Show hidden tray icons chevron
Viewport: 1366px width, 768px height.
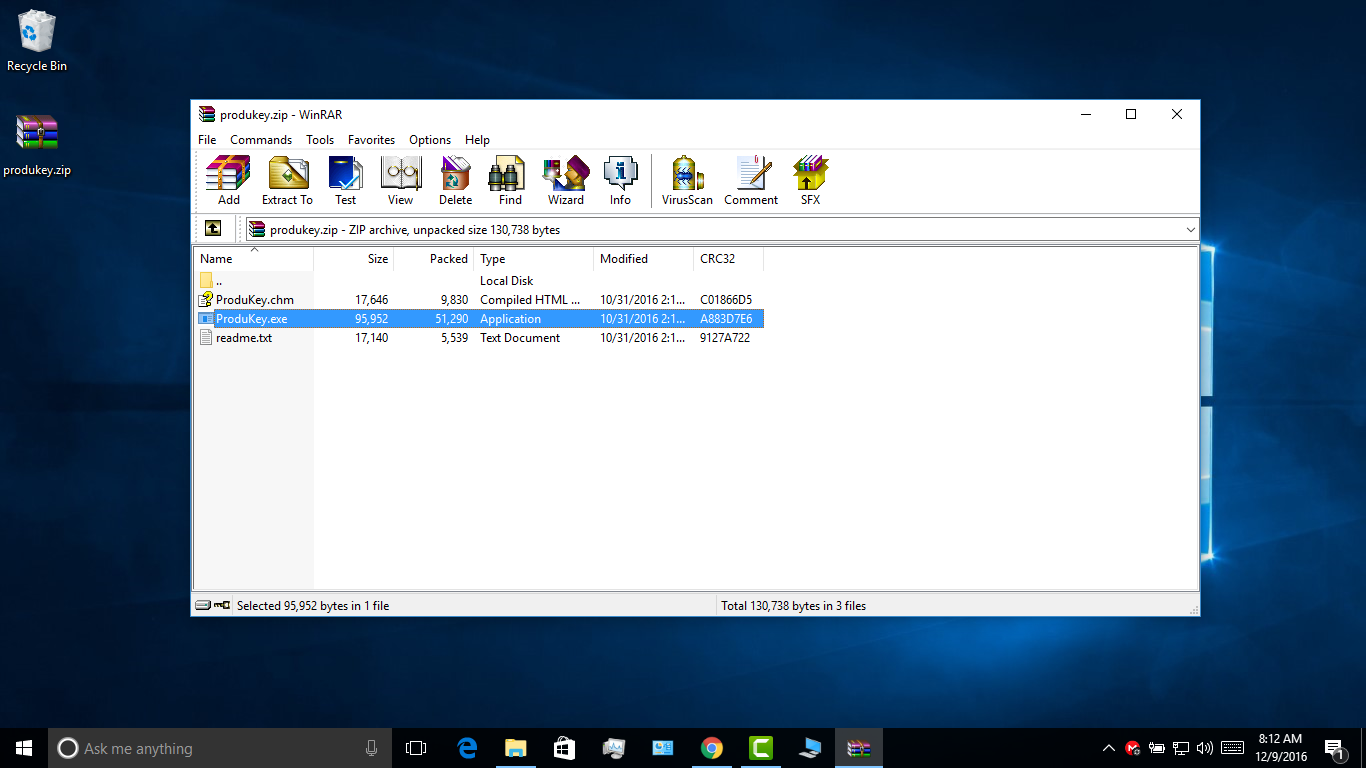pyautogui.click(x=1109, y=748)
